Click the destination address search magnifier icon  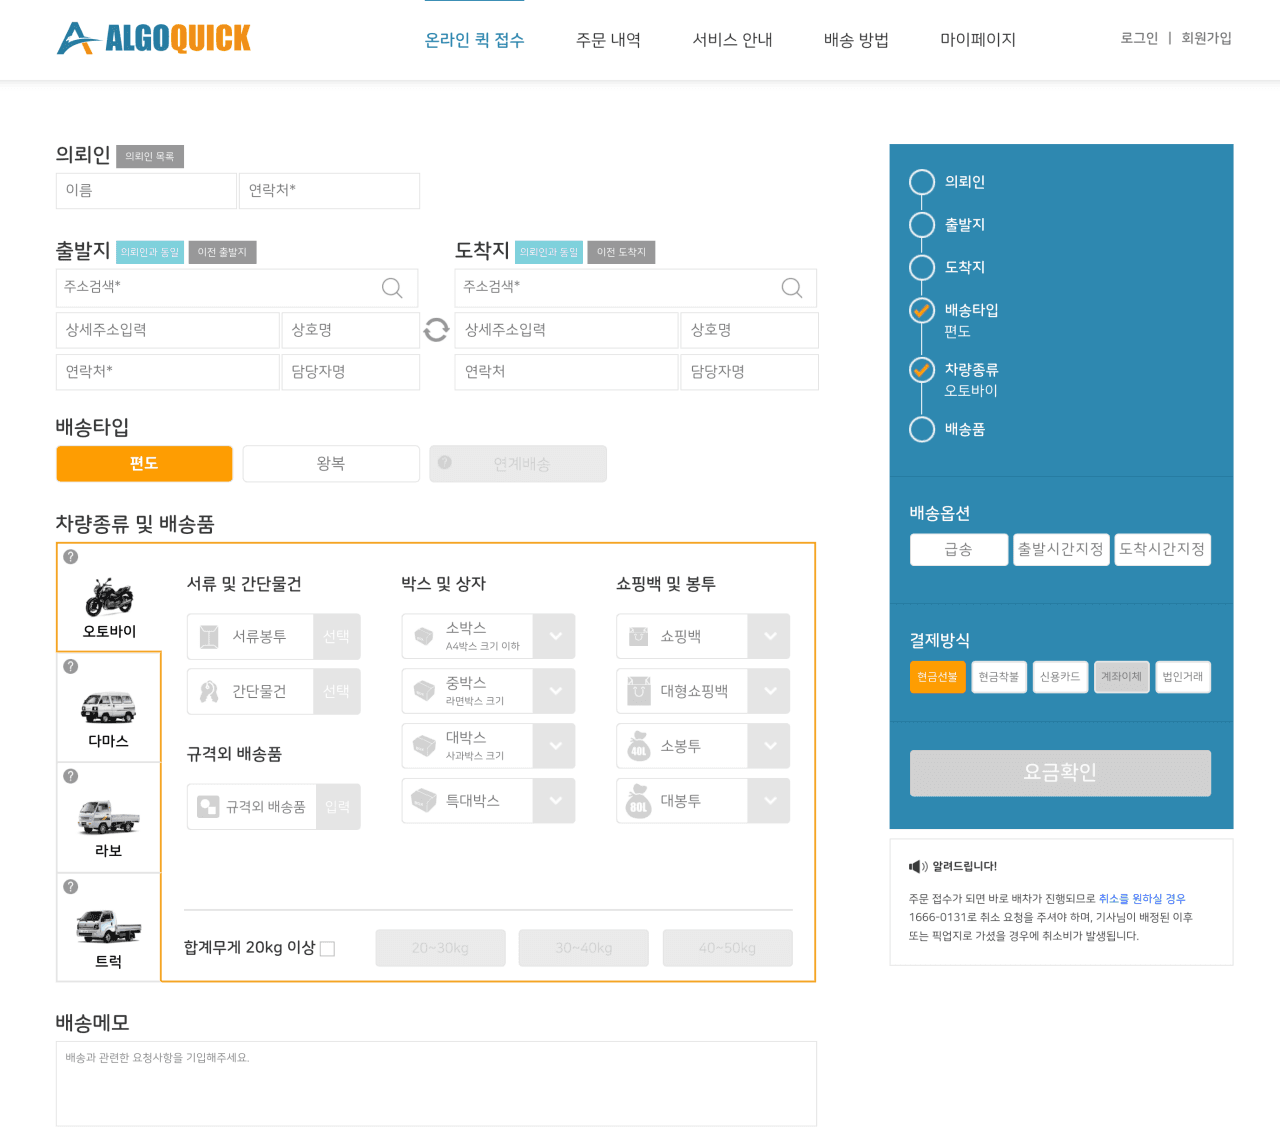[792, 288]
